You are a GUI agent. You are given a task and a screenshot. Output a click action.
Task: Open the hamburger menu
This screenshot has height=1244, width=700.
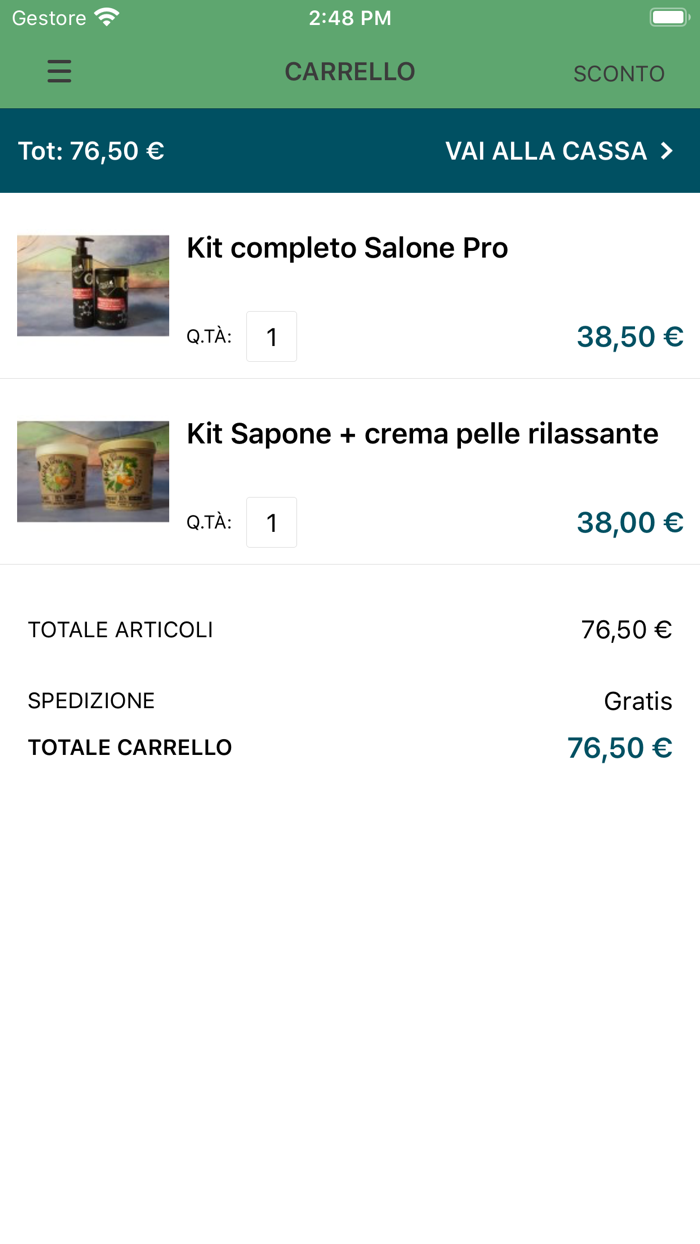pyautogui.click(x=59, y=71)
